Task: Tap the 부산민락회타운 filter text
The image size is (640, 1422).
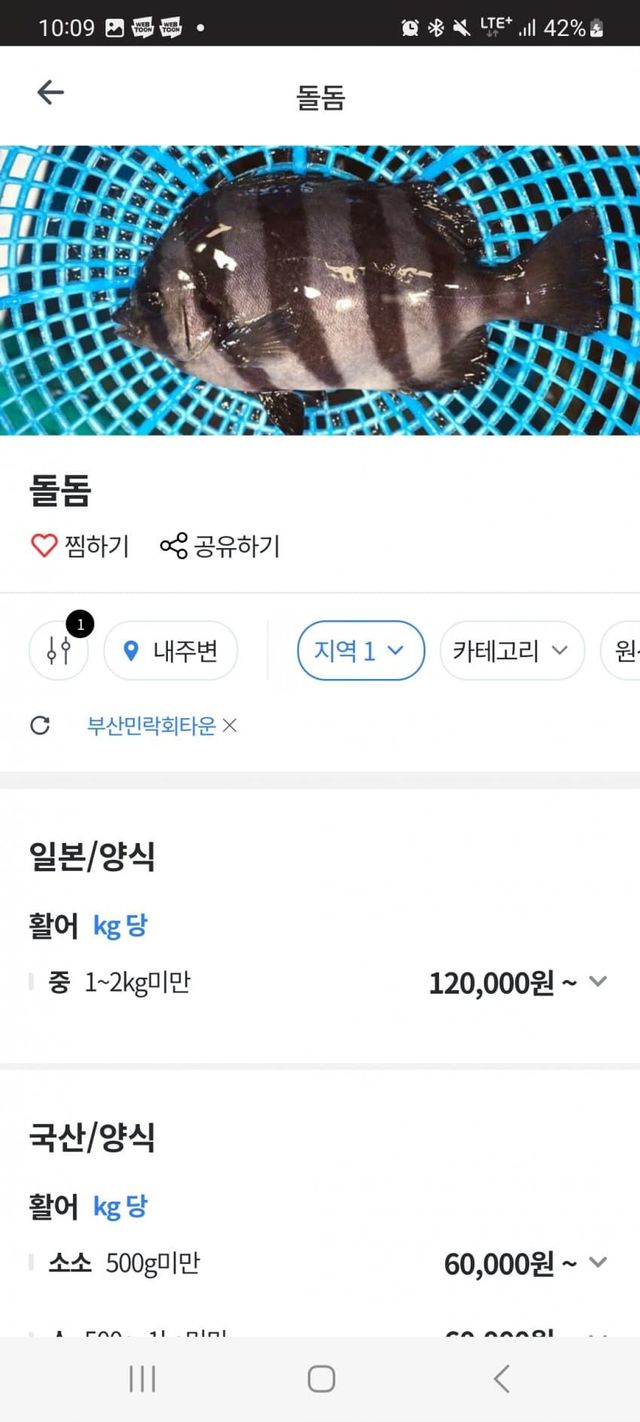Action: point(151,726)
